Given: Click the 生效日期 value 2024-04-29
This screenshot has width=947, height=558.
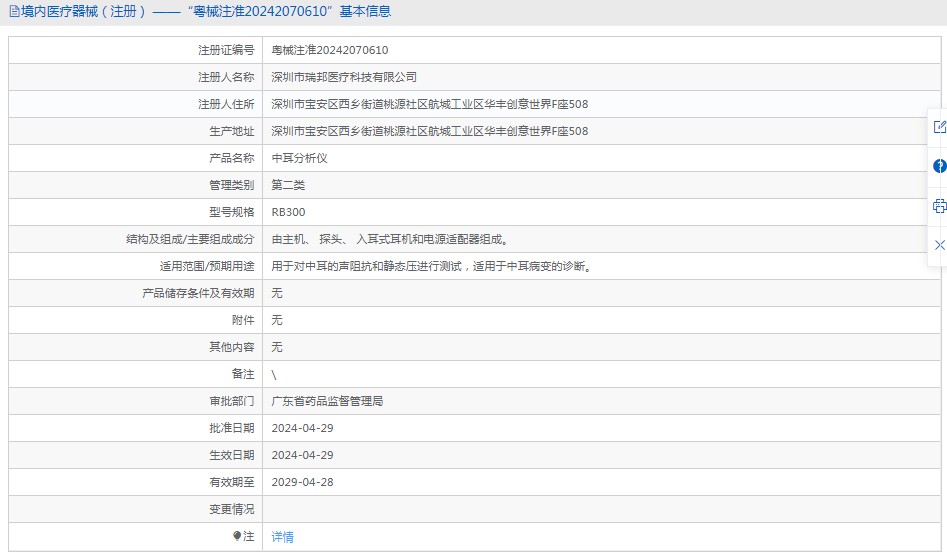Looking at the screenshot, I should (302, 455).
